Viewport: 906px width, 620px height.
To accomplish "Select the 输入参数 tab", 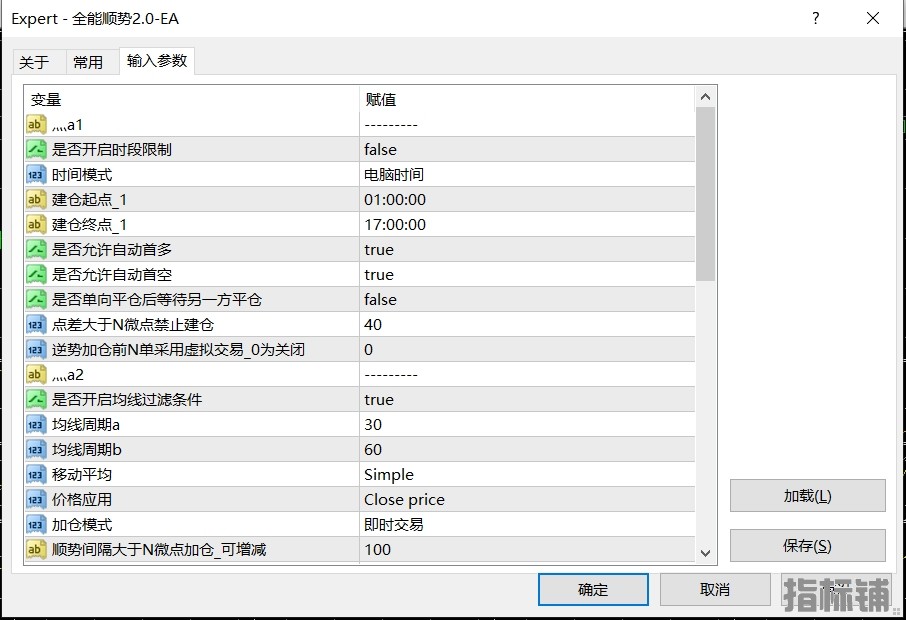I will pyautogui.click(x=157, y=61).
